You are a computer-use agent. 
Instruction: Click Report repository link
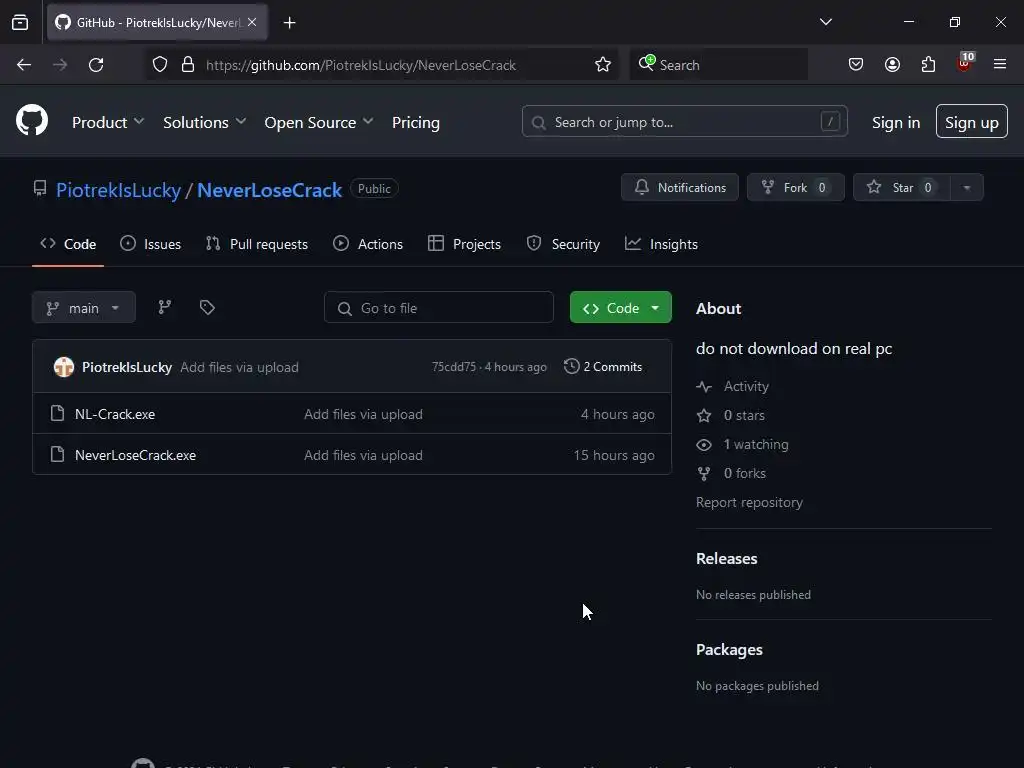coord(749,502)
